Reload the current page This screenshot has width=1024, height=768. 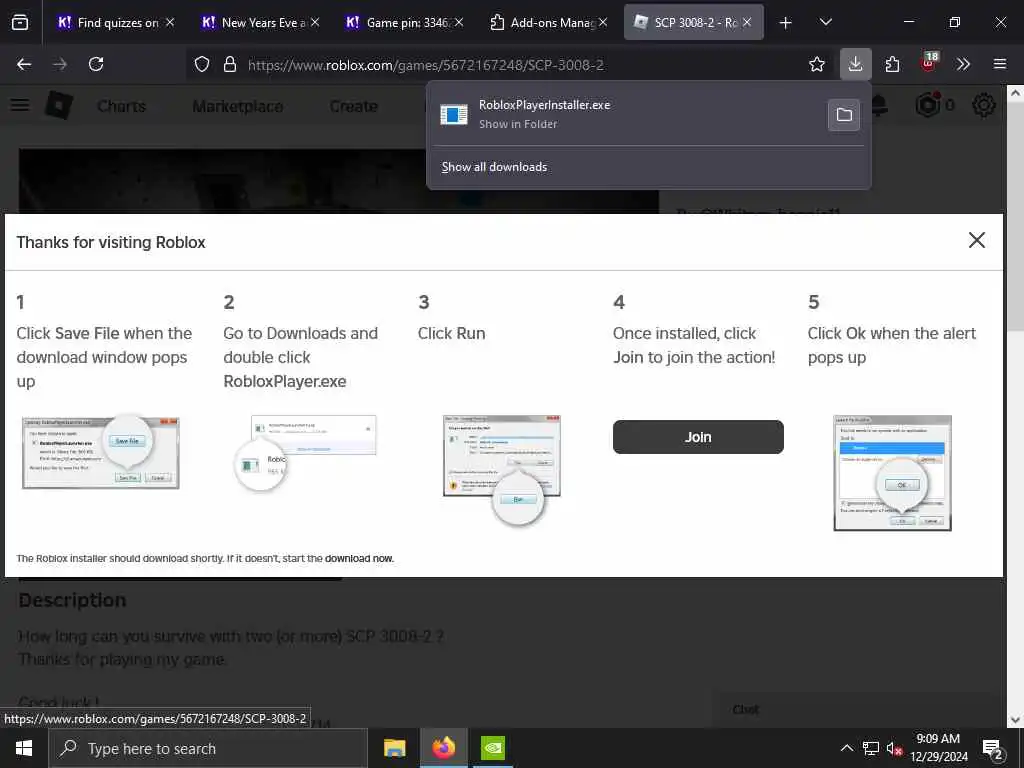click(96, 64)
